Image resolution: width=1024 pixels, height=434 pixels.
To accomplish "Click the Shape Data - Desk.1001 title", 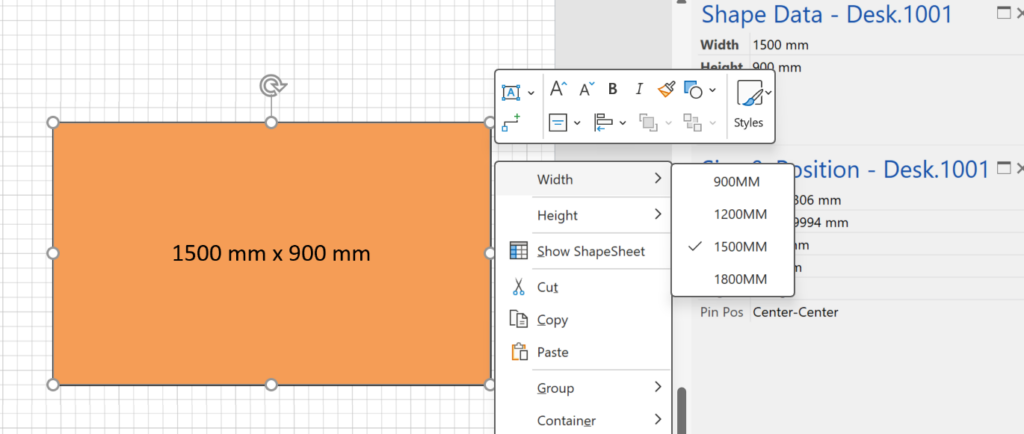I will [827, 14].
